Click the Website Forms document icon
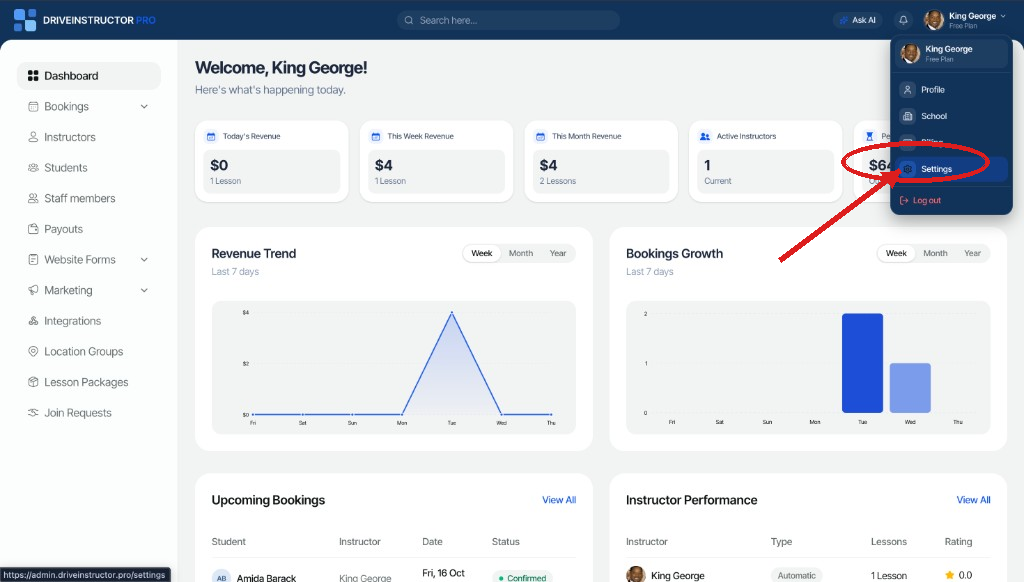The image size is (1024, 582). pyautogui.click(x=33, y=260)
